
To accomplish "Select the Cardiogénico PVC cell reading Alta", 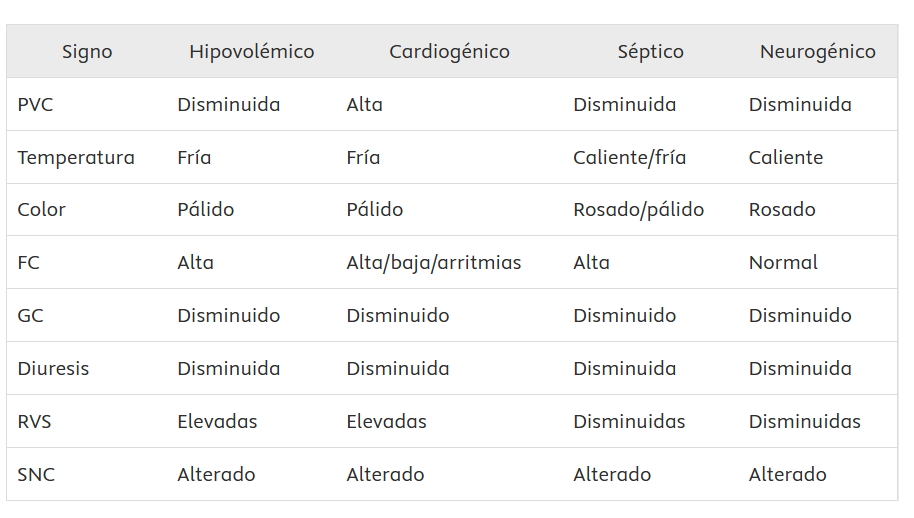I will tap(364, 105).
